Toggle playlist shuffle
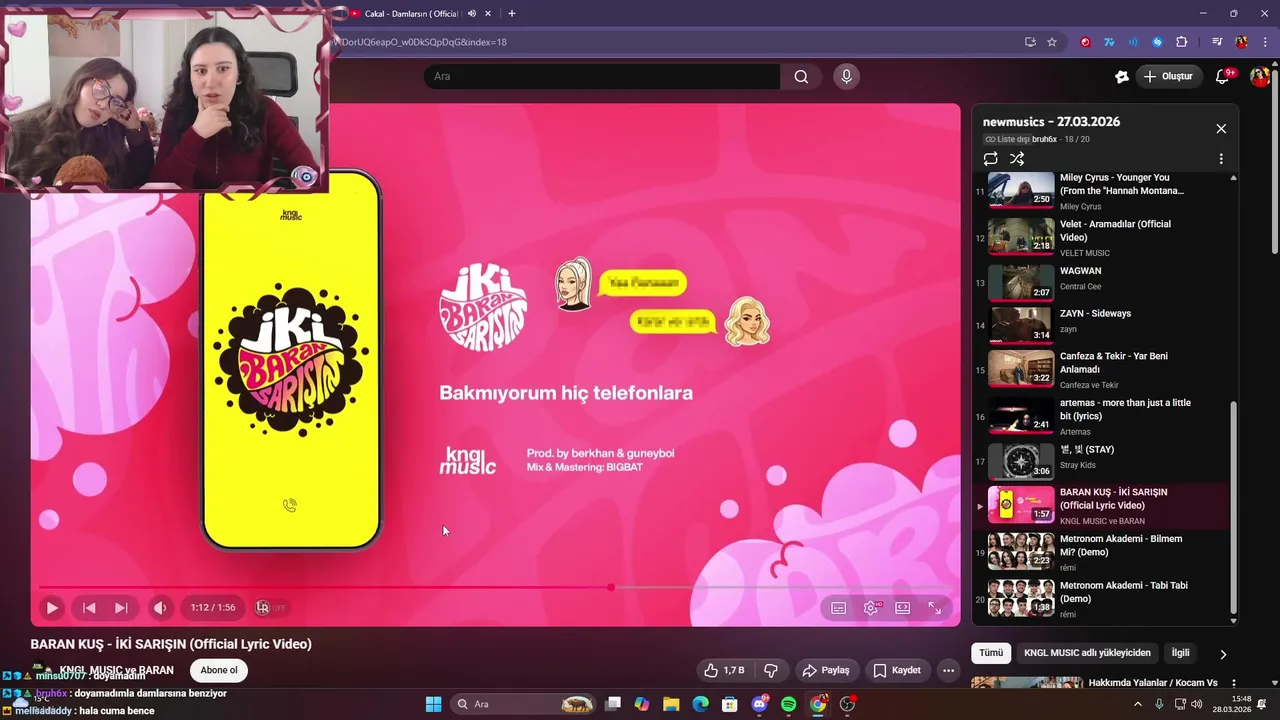Viewport: 1280px width, 720px height. click(x=1017, y=159)
